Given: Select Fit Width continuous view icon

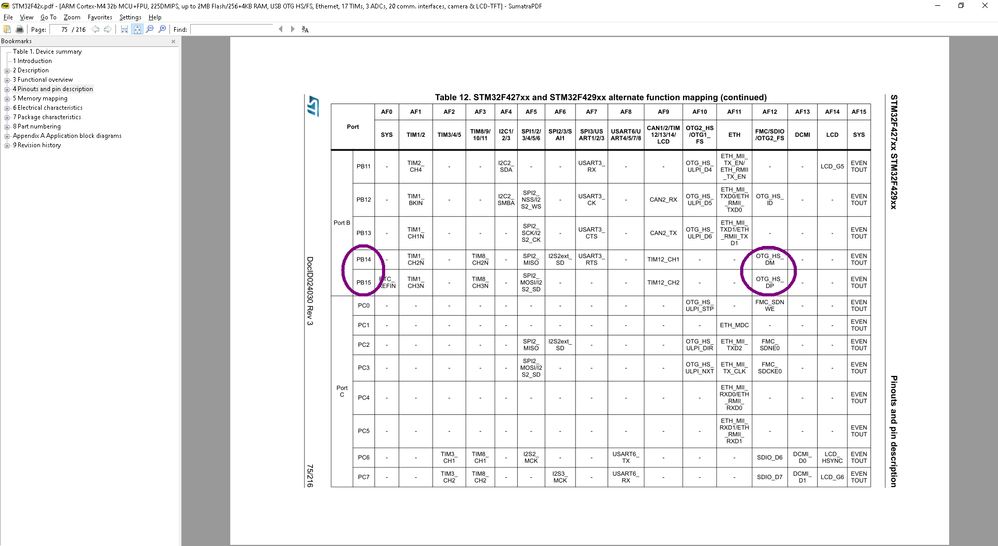Looking at the screenshot, I should pos(124,29).
